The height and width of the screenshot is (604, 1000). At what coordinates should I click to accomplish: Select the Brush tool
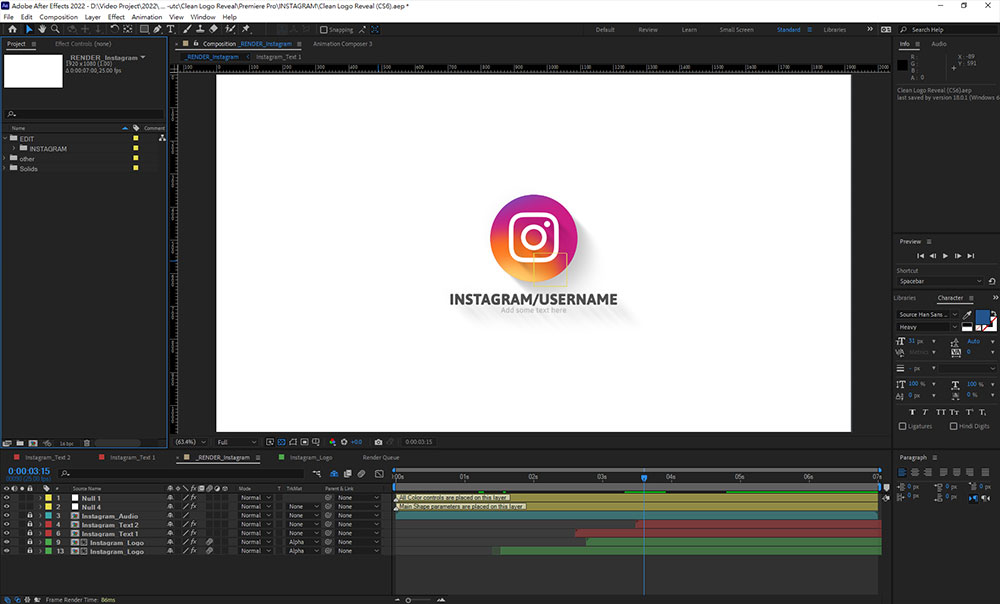[187, 29]
